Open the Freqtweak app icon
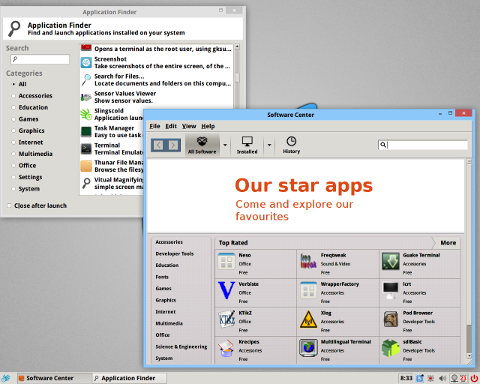The width and height of the screenshot is (480, 384). (308, 261)
